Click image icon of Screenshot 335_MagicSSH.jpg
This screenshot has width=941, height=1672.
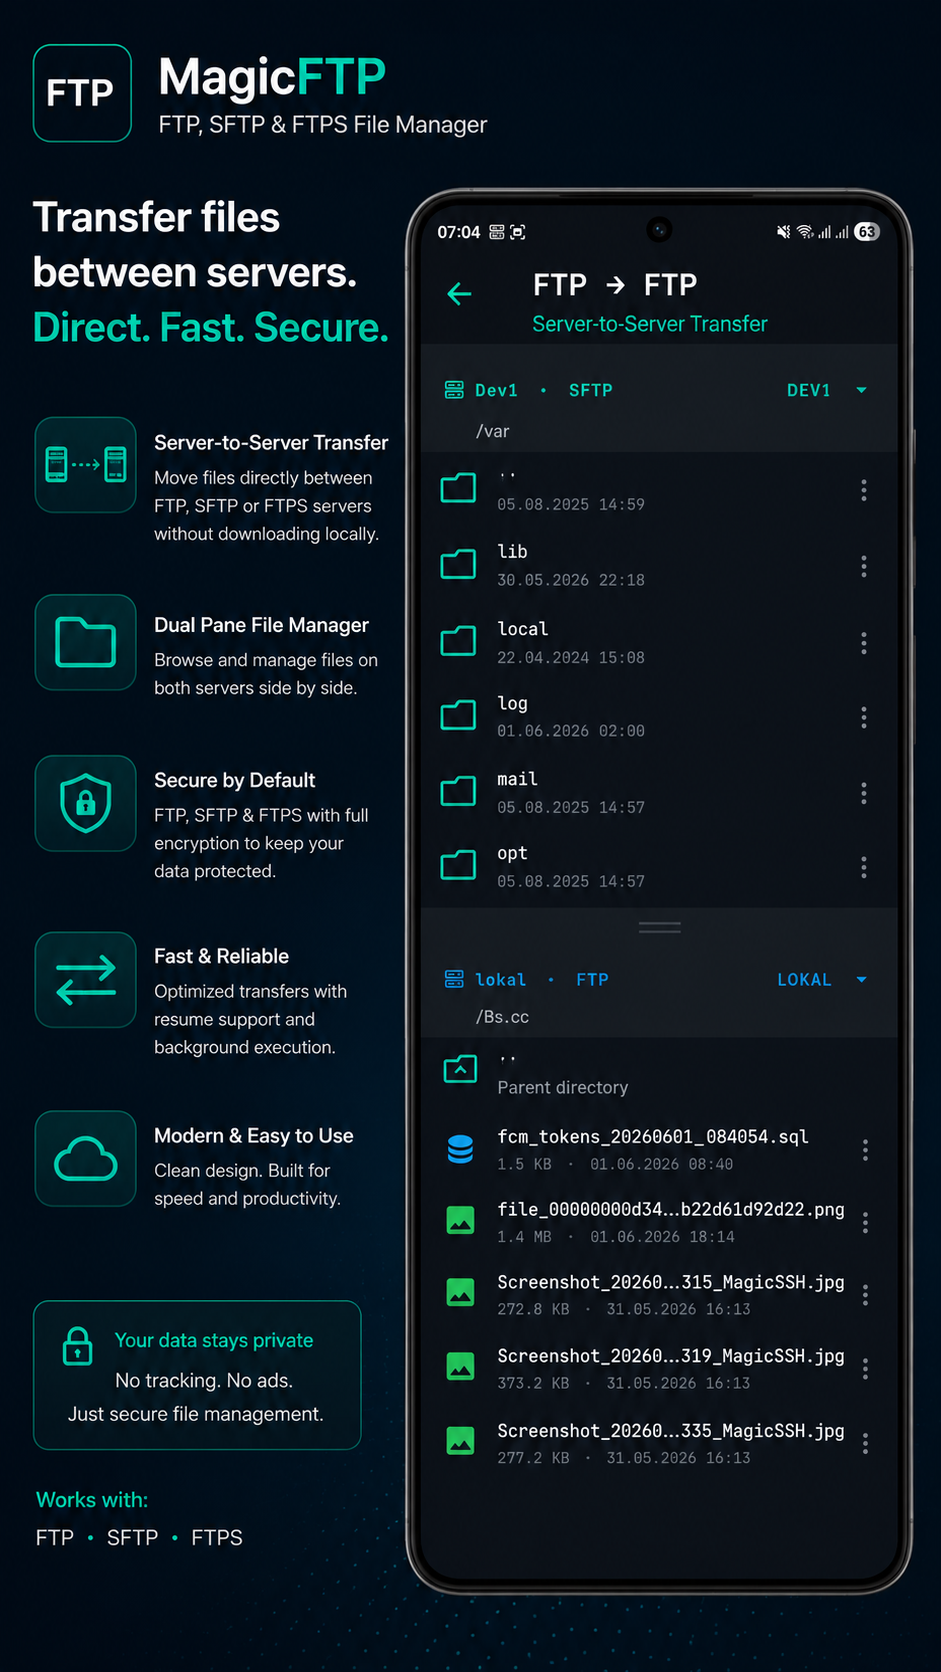click(460, 1441)
